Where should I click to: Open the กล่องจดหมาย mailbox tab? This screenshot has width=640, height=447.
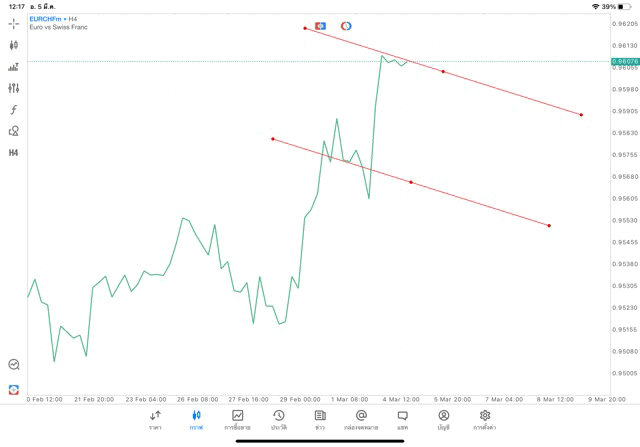[361, 419]
